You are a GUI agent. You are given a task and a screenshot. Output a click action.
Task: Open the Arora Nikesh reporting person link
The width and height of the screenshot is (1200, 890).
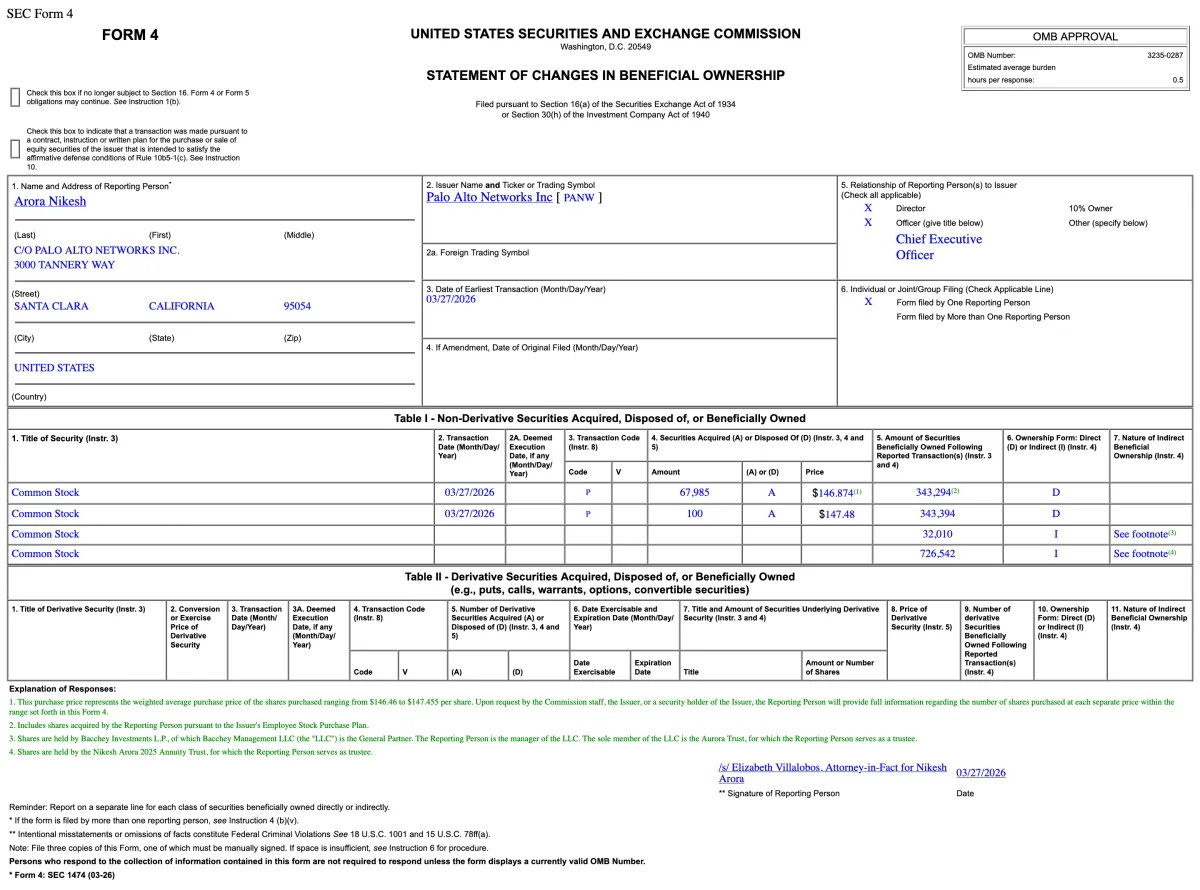[50, 201]
